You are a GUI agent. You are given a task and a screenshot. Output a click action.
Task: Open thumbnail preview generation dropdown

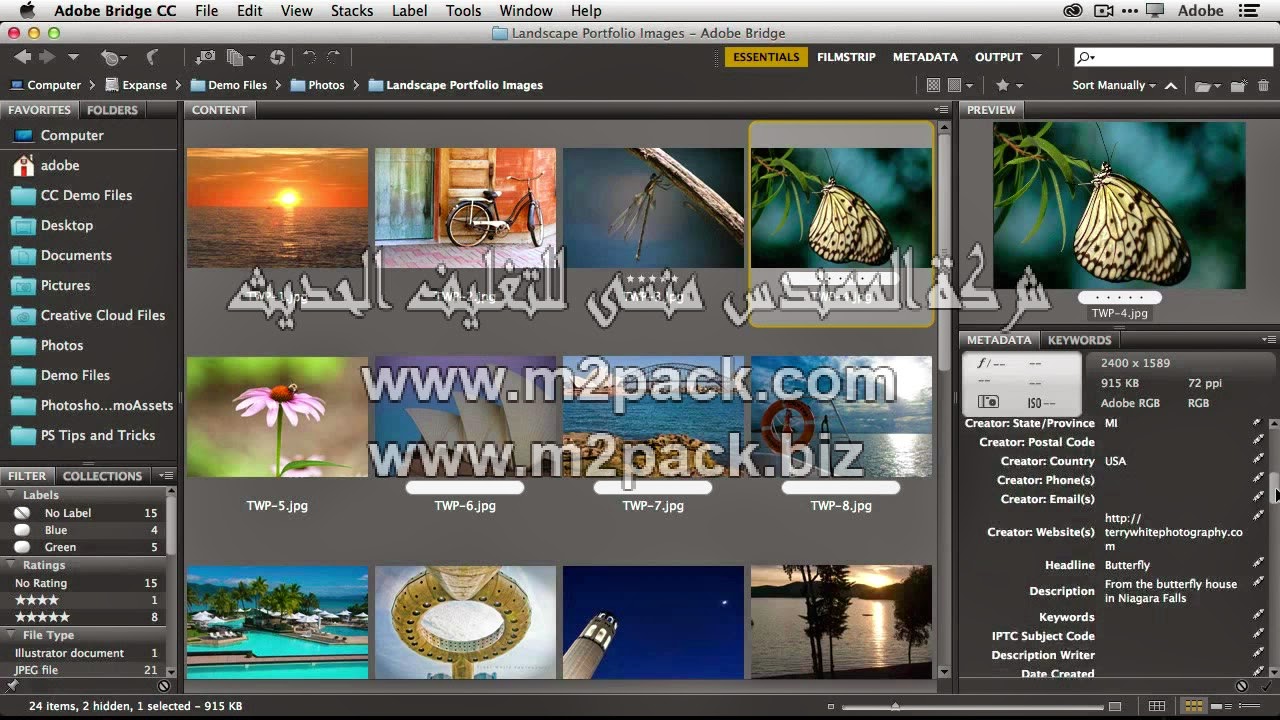pos(959,86)
